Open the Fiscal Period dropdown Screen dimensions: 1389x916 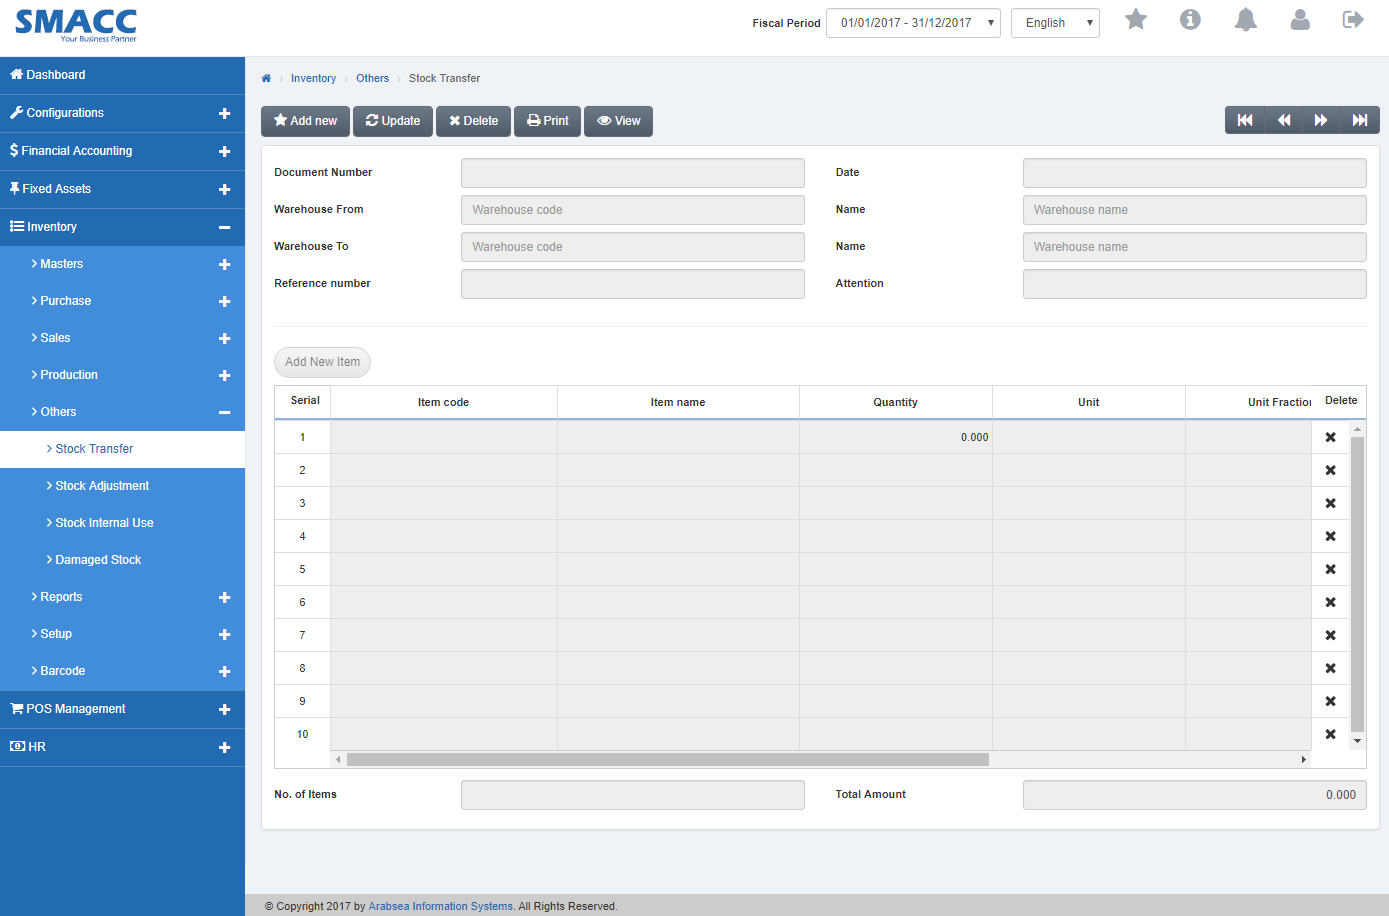pyautogui.click(x=912, y=22)
